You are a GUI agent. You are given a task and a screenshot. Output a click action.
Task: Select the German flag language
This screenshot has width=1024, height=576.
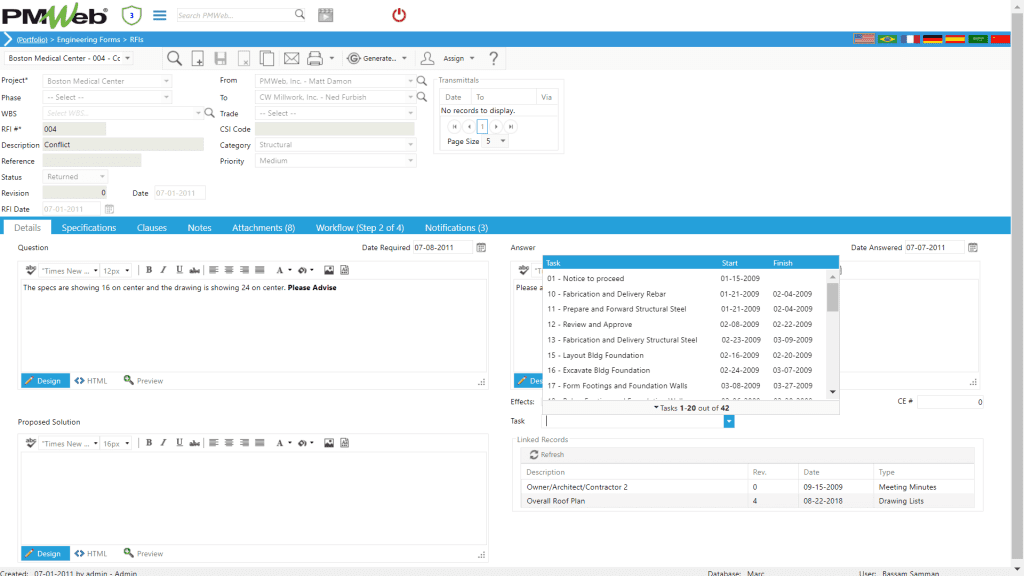(x=932, y=39)
